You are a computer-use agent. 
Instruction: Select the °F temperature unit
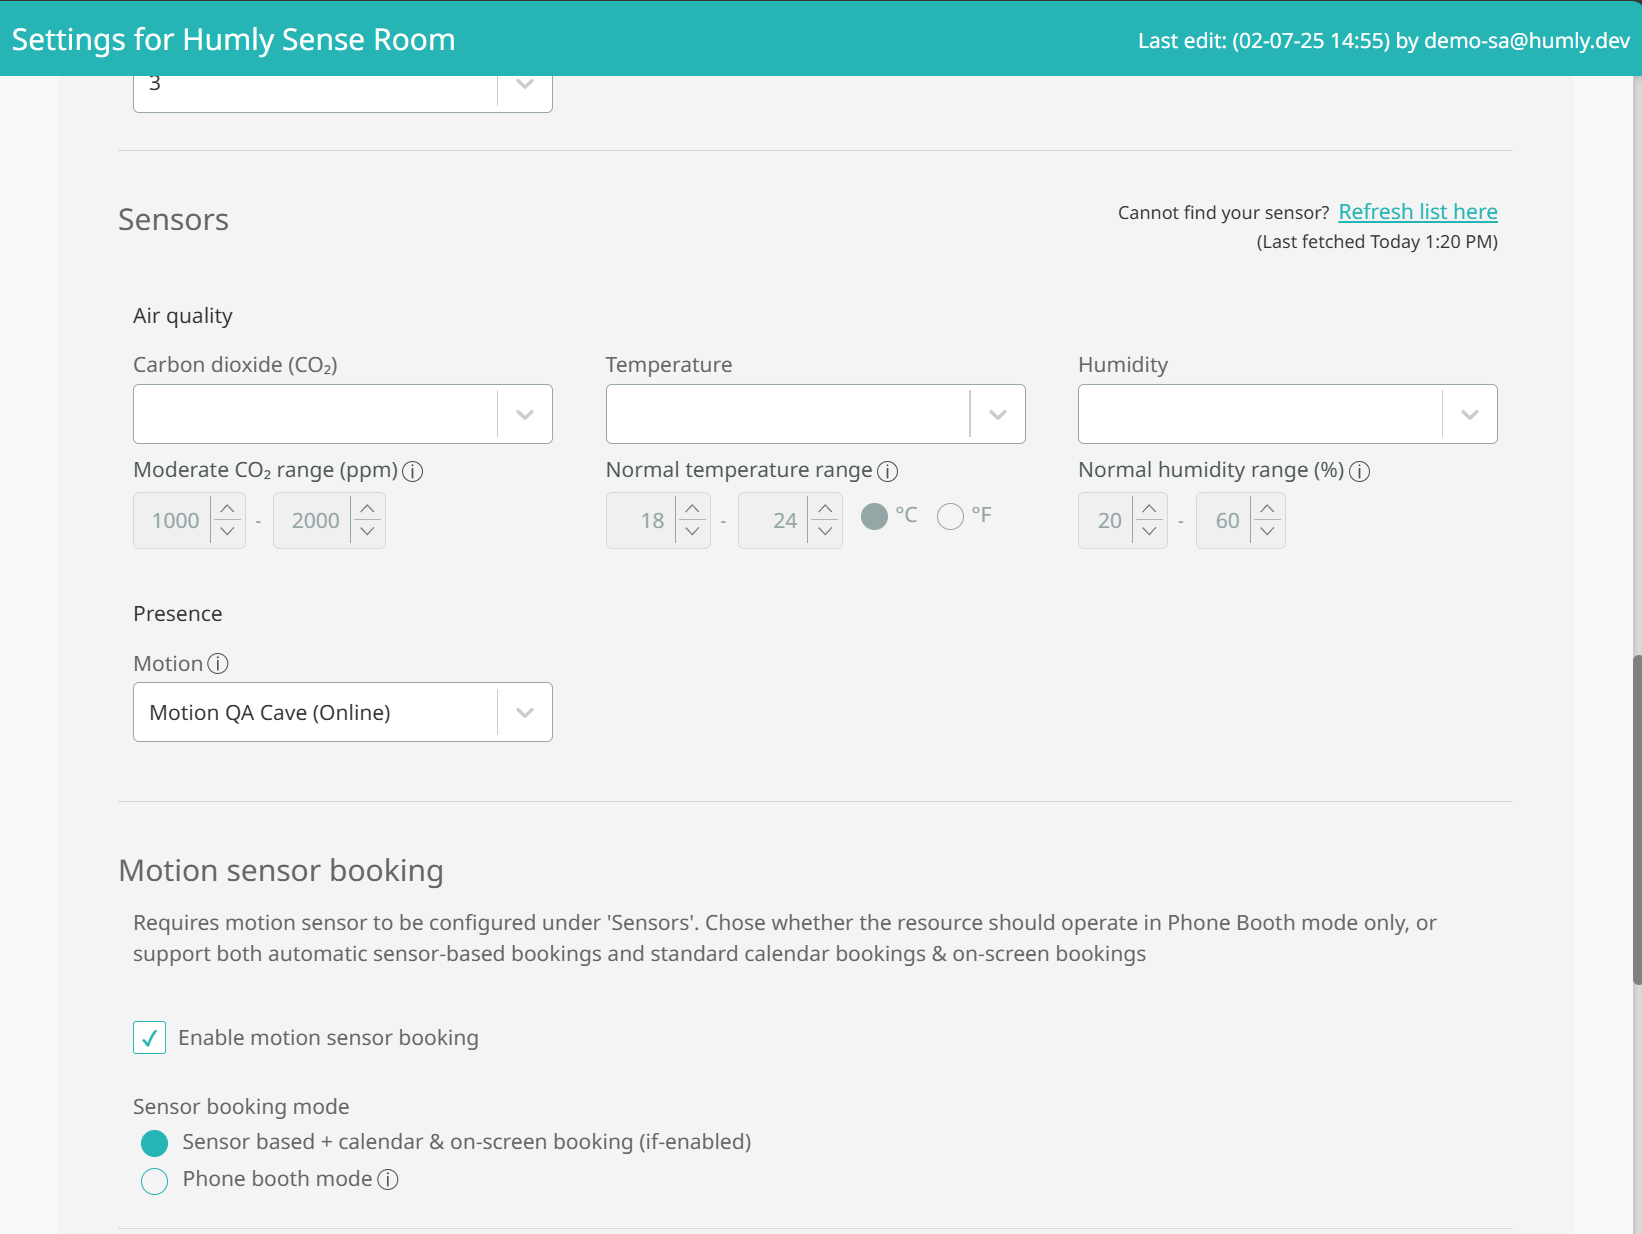pos(950,516)
